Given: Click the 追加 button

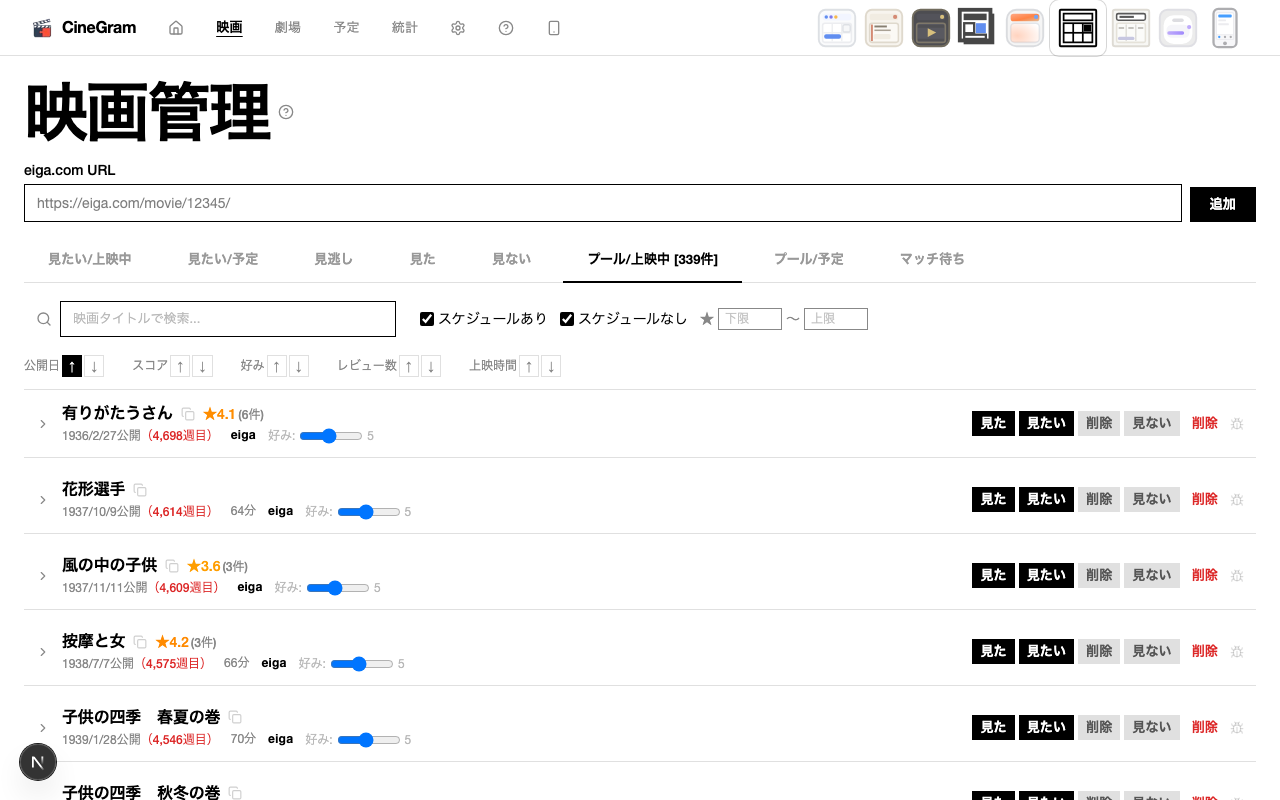Looking at the screenshot, I should [x=1222, y=204].
